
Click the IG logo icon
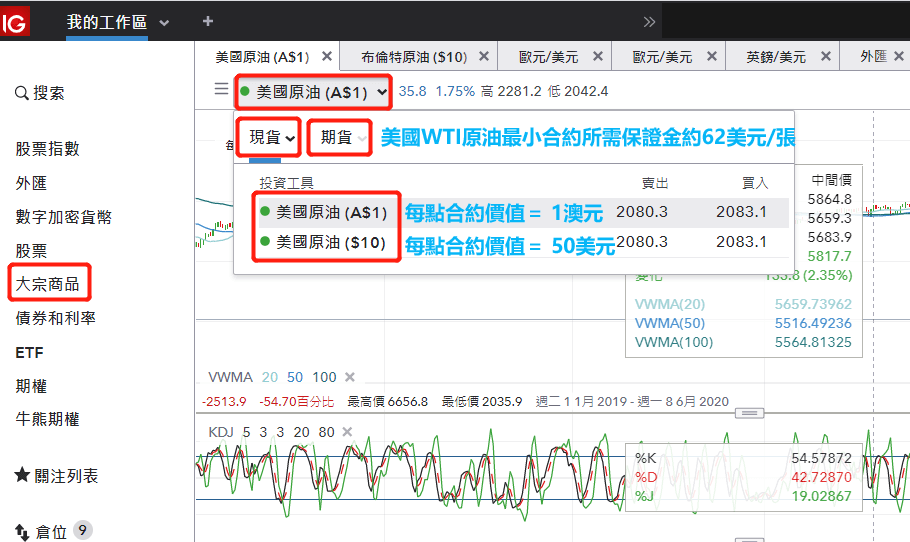tap(16, 22)
